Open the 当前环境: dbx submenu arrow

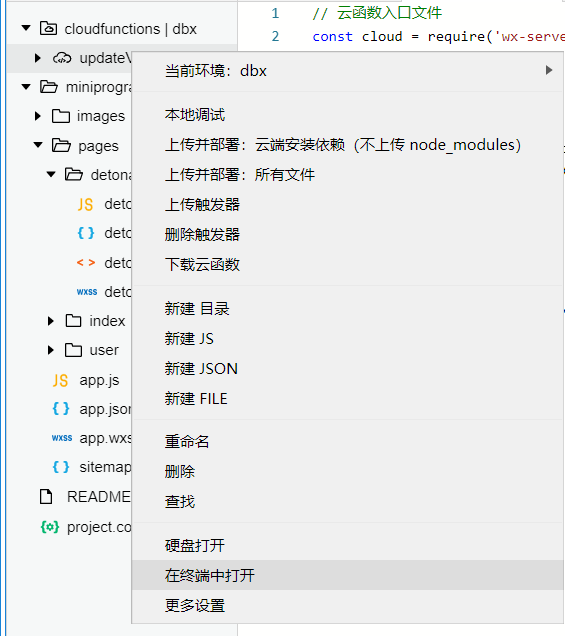coord(549,70)
